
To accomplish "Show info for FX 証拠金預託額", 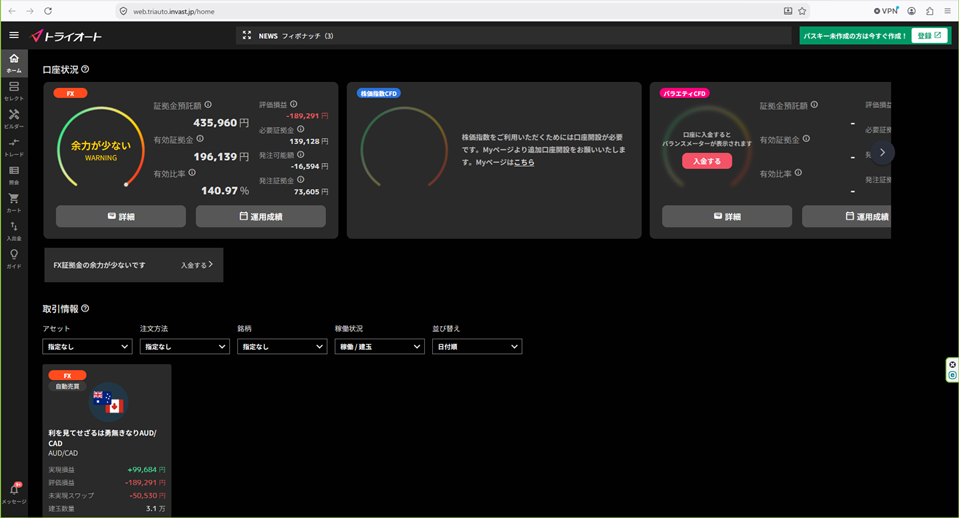I will coord(208,105).
